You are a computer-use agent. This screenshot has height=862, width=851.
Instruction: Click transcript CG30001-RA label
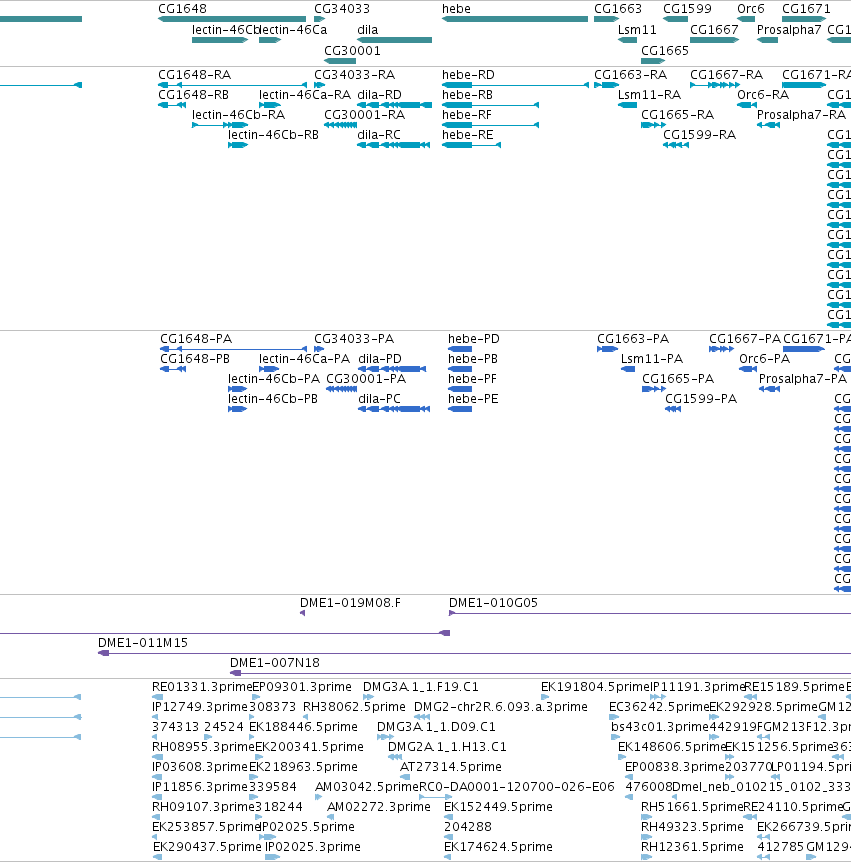click(364, 115)
